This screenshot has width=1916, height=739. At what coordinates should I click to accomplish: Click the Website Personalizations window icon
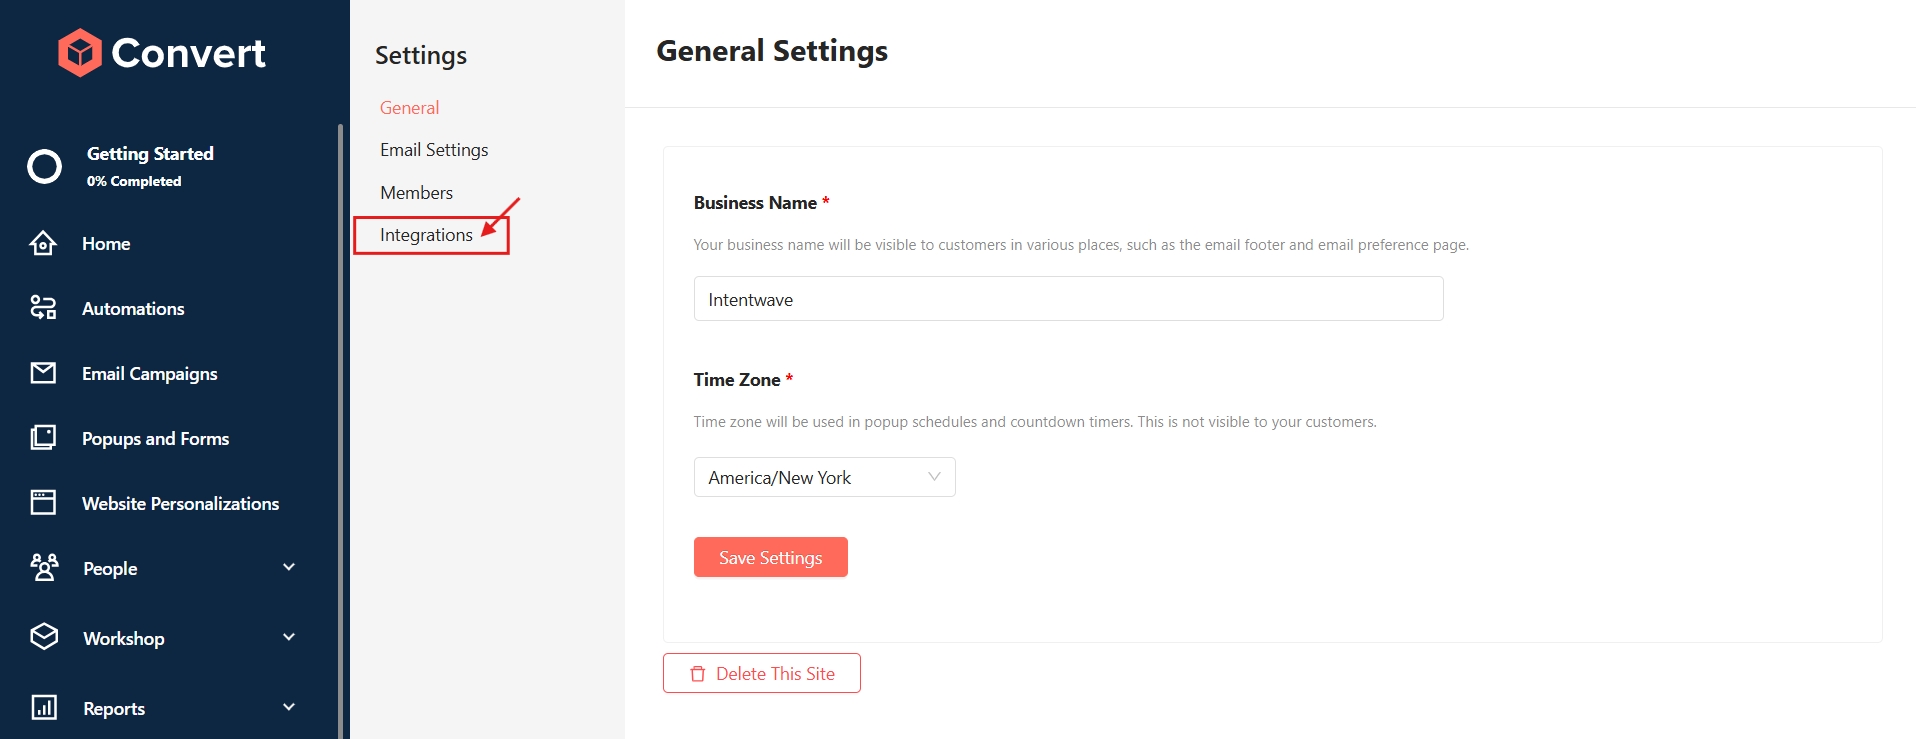43,503
